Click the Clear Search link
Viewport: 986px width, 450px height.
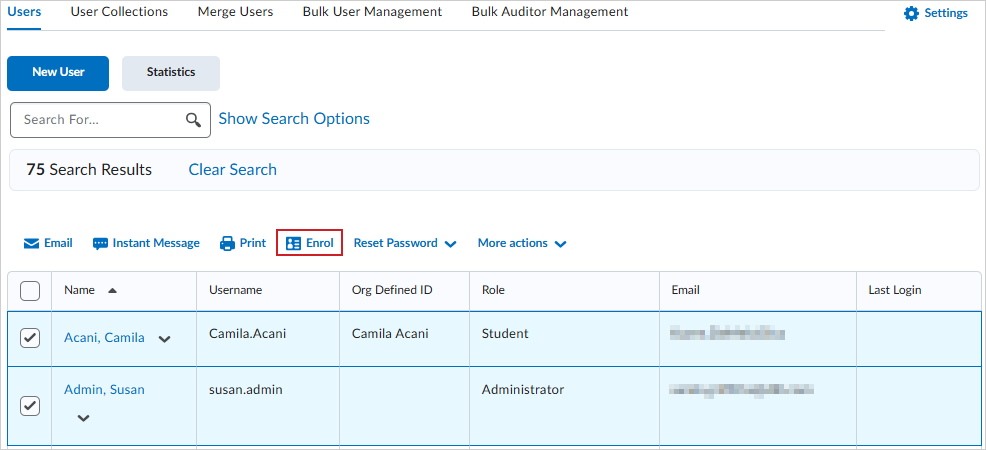[233, 170]
